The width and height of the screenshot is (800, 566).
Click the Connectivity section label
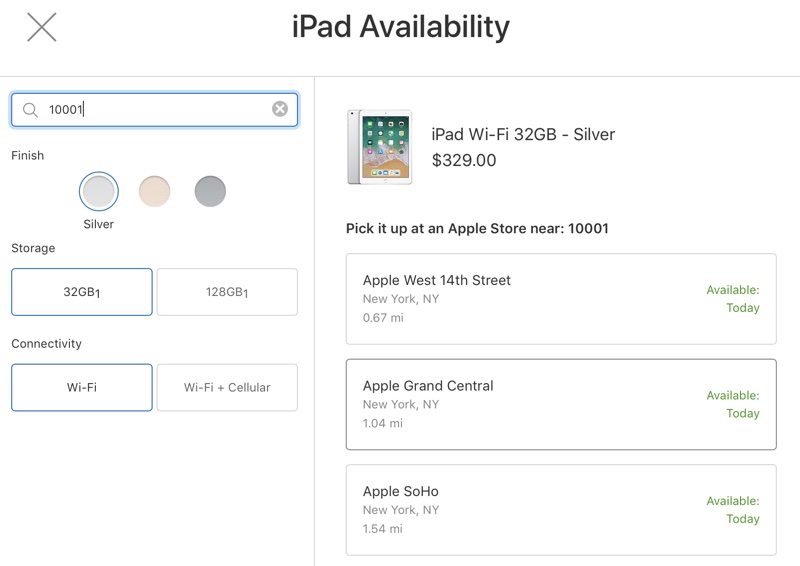point(46,343)
